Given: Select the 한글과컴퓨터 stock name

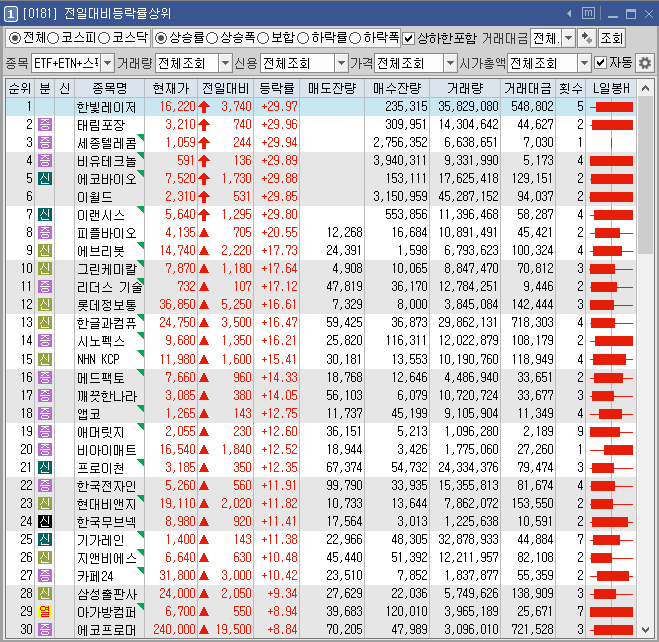Looking at the screenshot, I should click(107, 323).
